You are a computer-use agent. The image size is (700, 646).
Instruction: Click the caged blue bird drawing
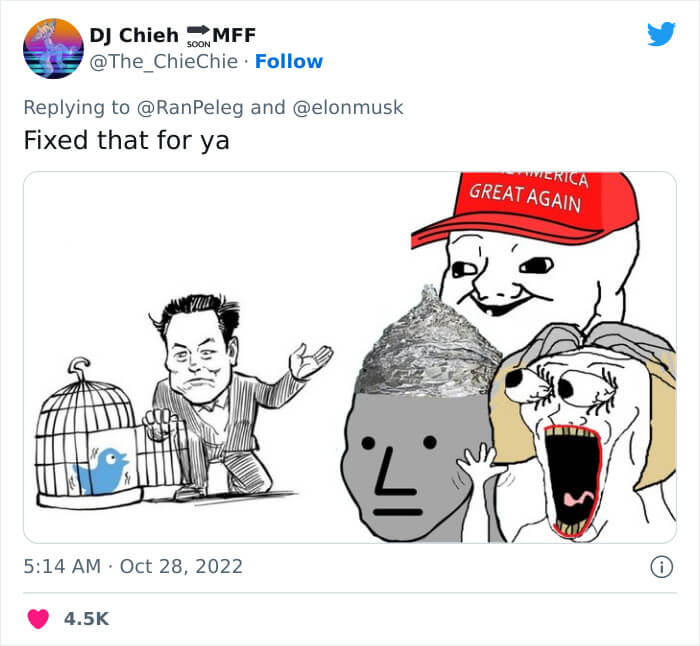102,471
